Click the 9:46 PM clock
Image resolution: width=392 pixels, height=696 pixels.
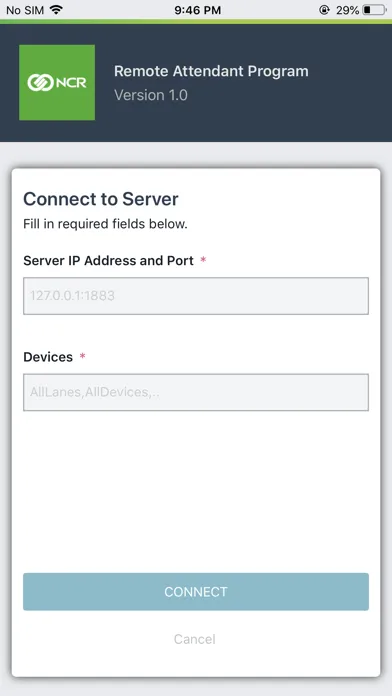pyautogui.click(x=198, y=10)
